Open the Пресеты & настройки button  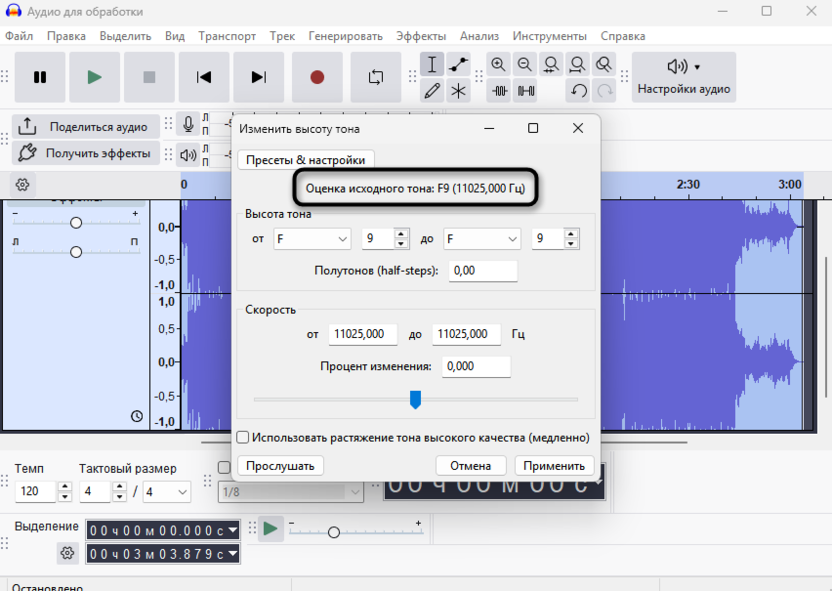tap(306, 160)
